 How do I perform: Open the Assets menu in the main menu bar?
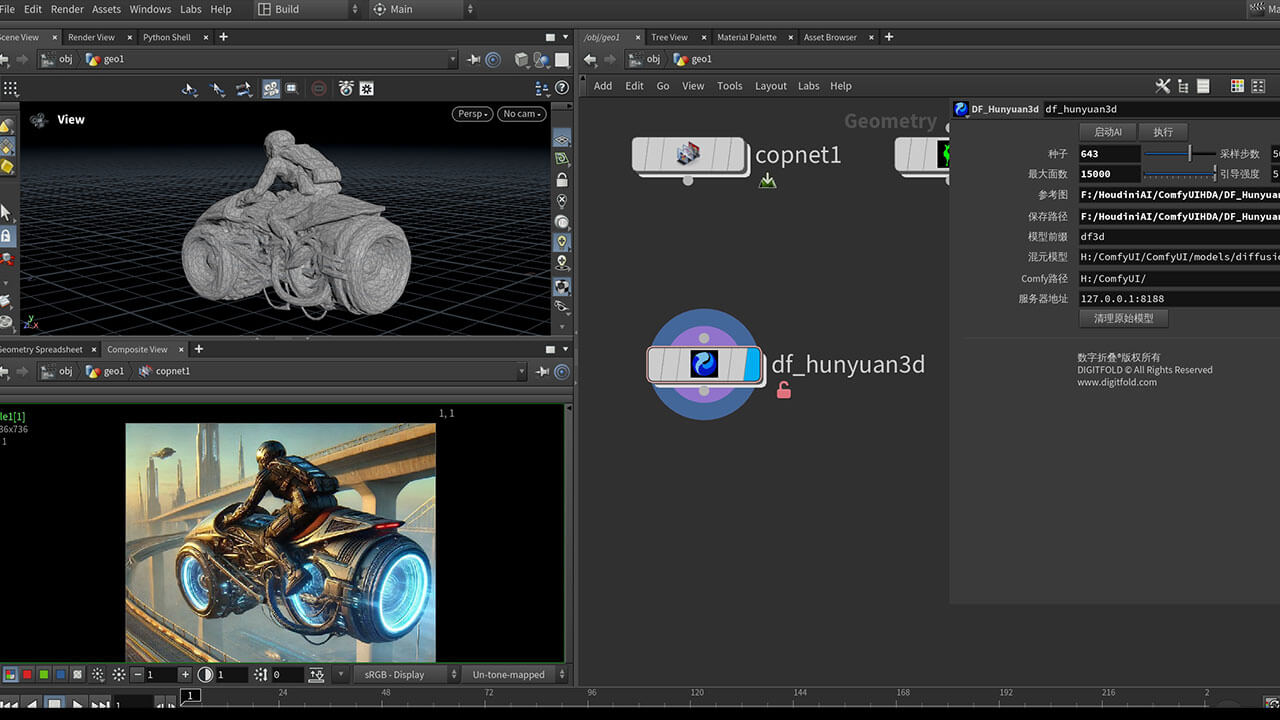pos(106,9)
